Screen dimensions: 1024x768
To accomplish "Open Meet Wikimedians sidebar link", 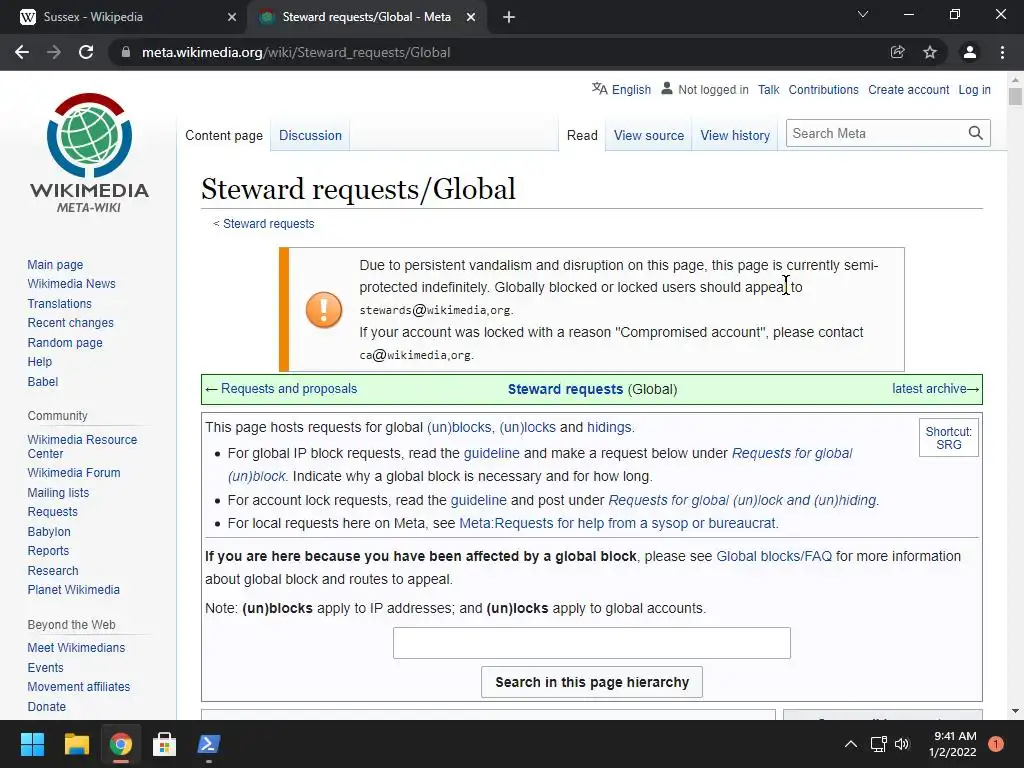I will point(76,648).
